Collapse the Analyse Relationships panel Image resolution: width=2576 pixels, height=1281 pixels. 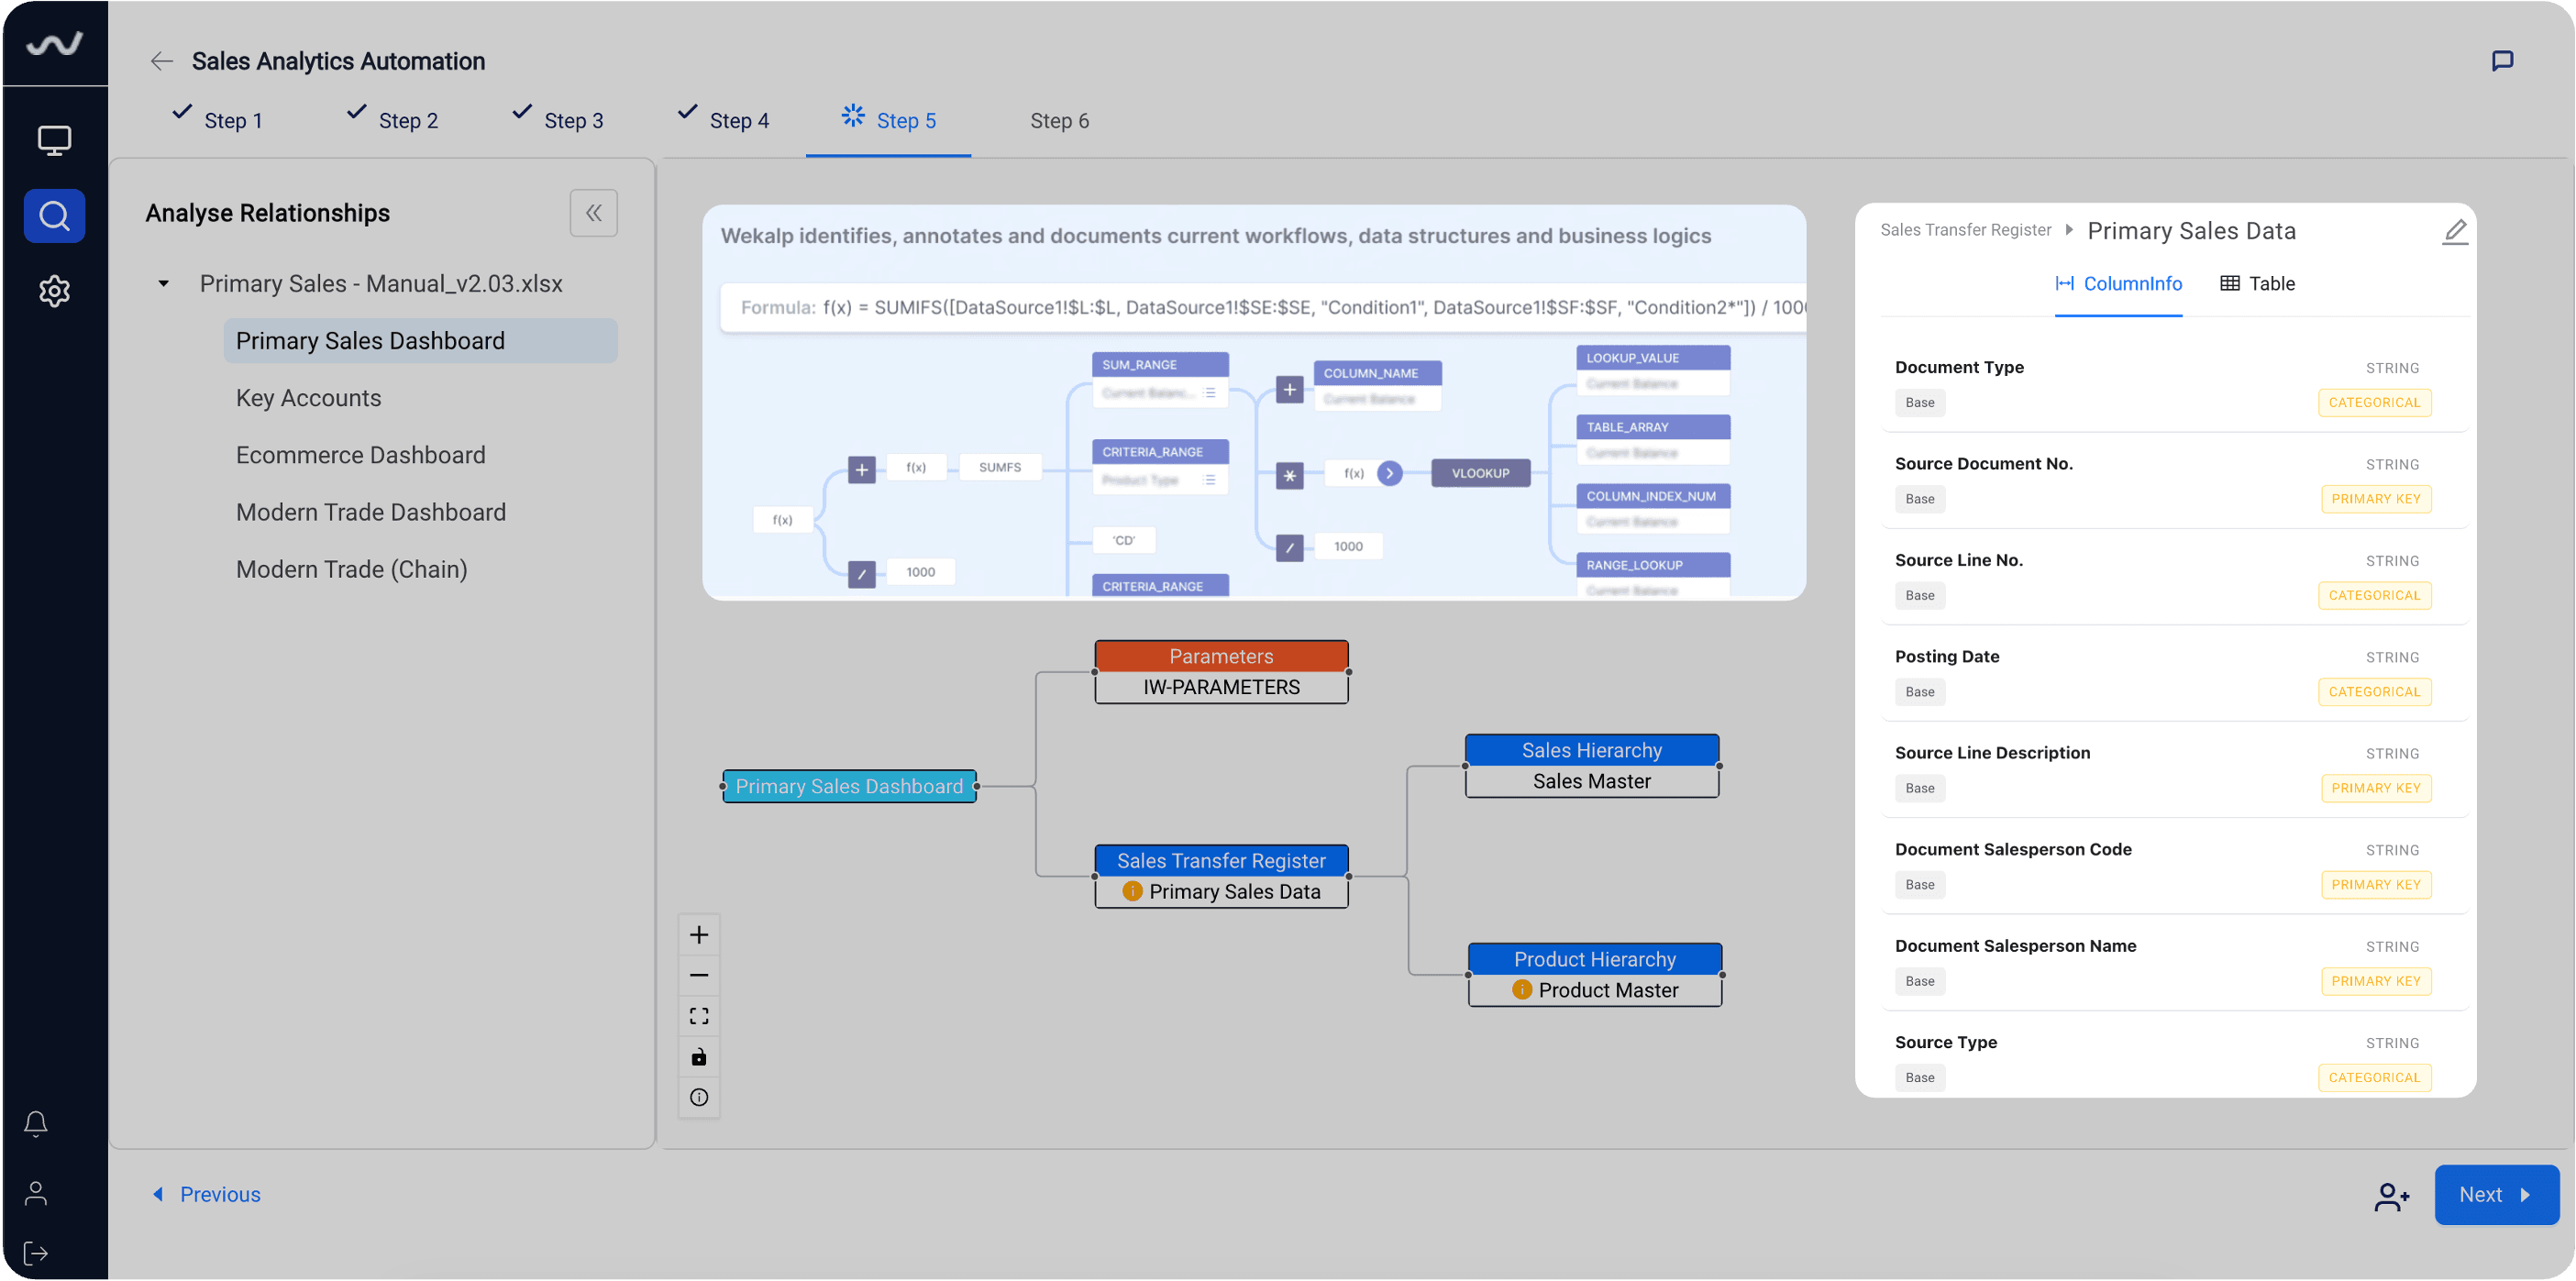(x=593, y=213)
